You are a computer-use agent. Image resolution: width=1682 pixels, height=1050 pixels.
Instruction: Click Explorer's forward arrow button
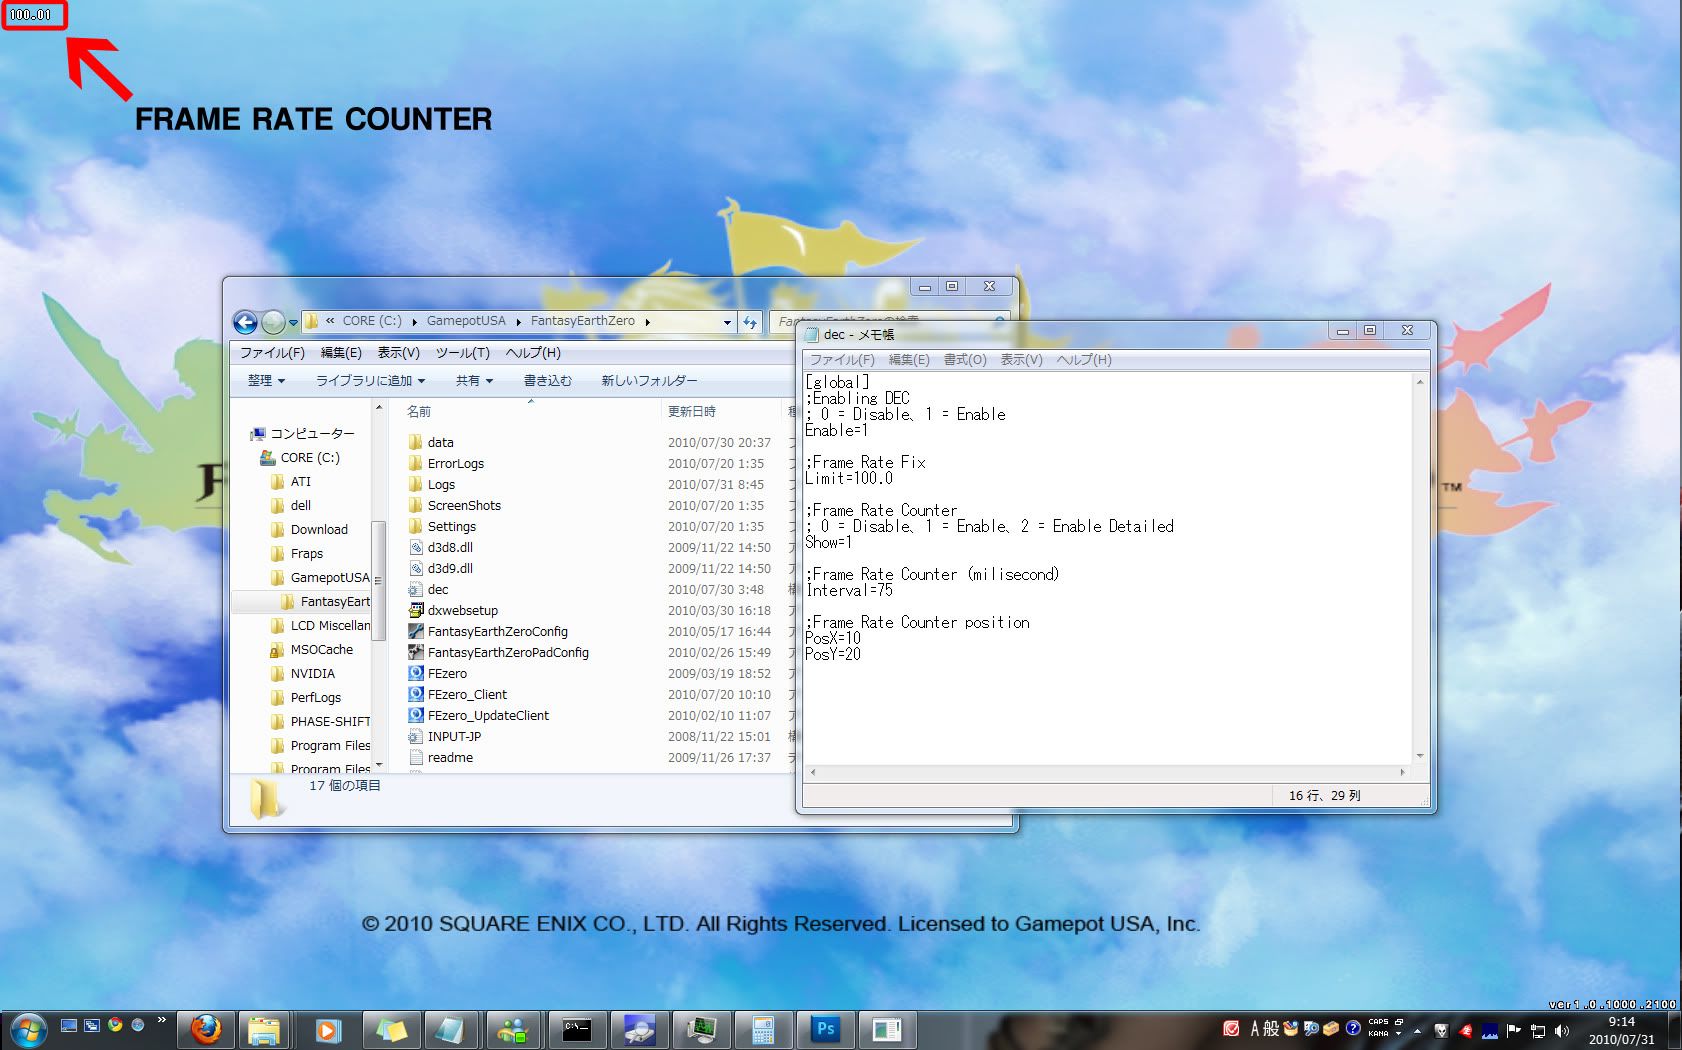(273, 322)
